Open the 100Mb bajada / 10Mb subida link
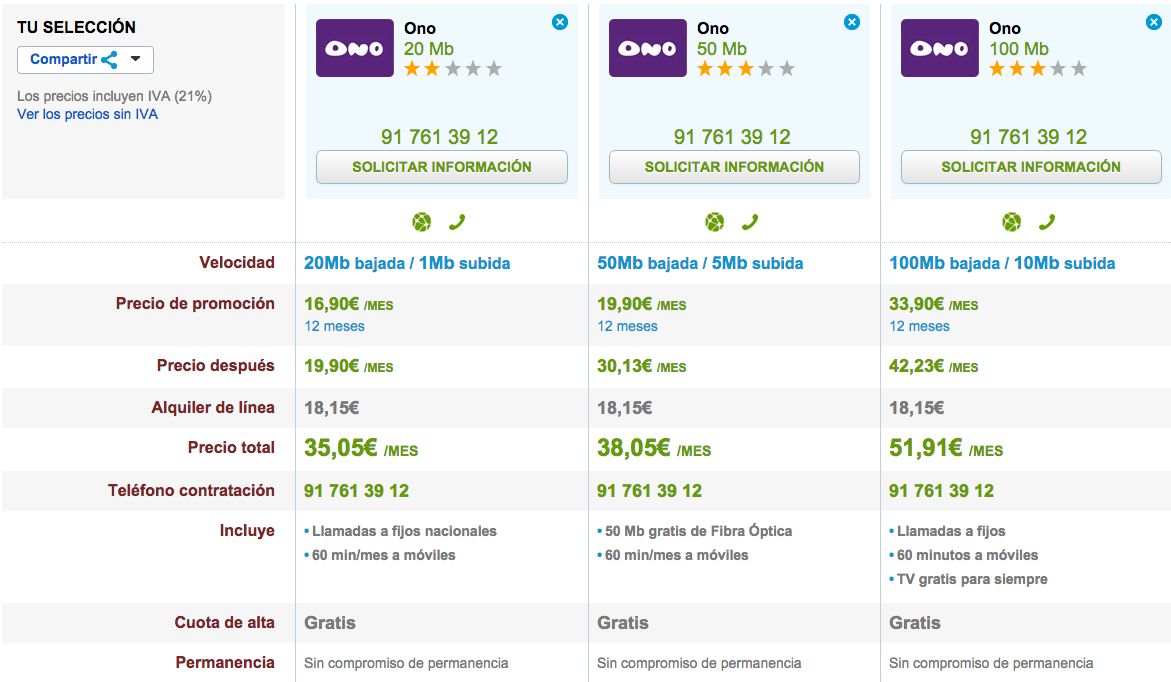The width and height of the screenshot is (1171, 682). tap(1002, 263)
